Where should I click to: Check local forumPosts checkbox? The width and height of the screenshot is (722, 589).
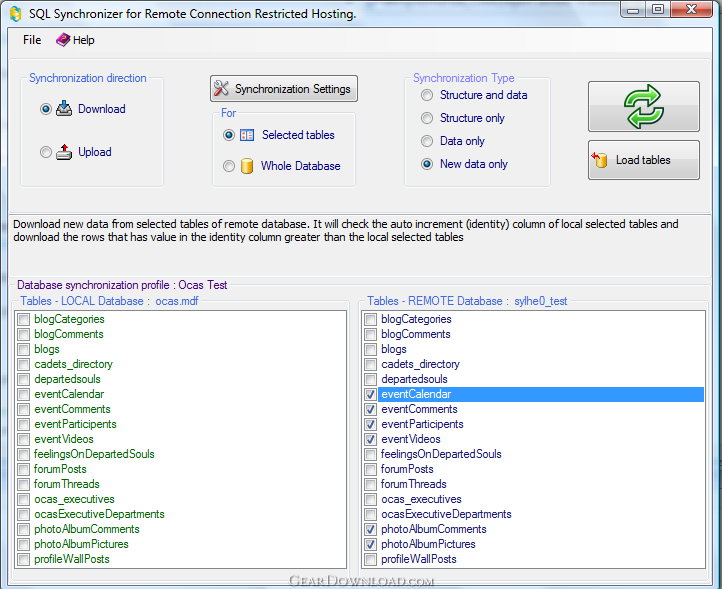tap(23, 469)
